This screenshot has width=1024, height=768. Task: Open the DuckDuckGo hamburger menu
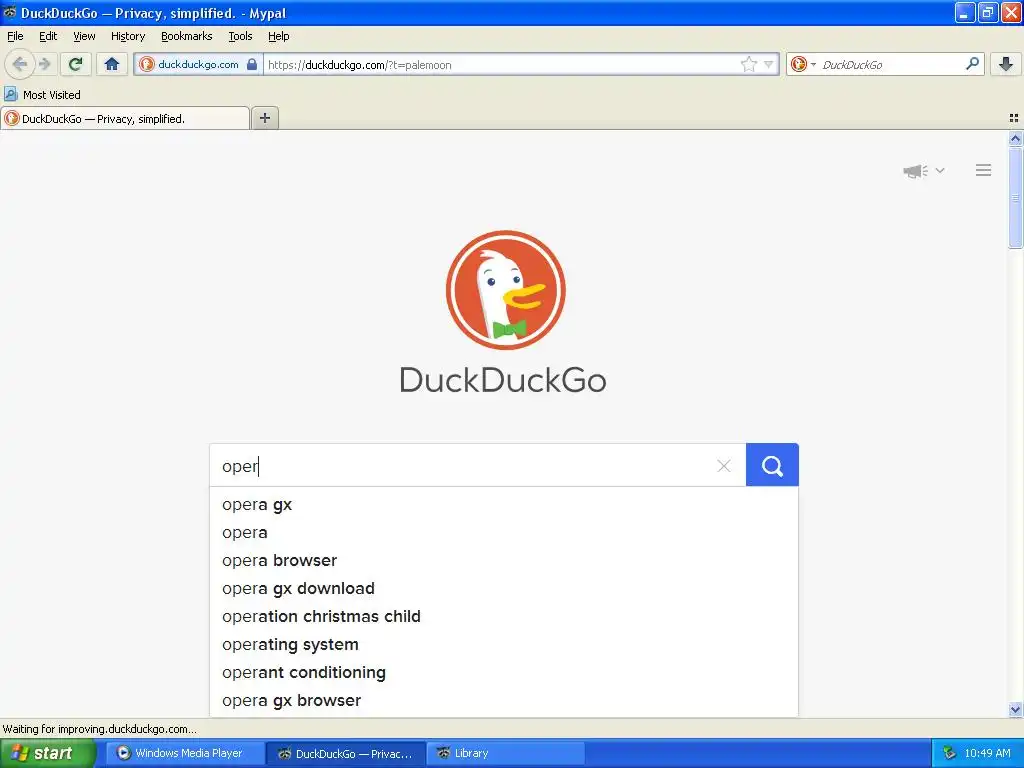[x=984, y=170]
